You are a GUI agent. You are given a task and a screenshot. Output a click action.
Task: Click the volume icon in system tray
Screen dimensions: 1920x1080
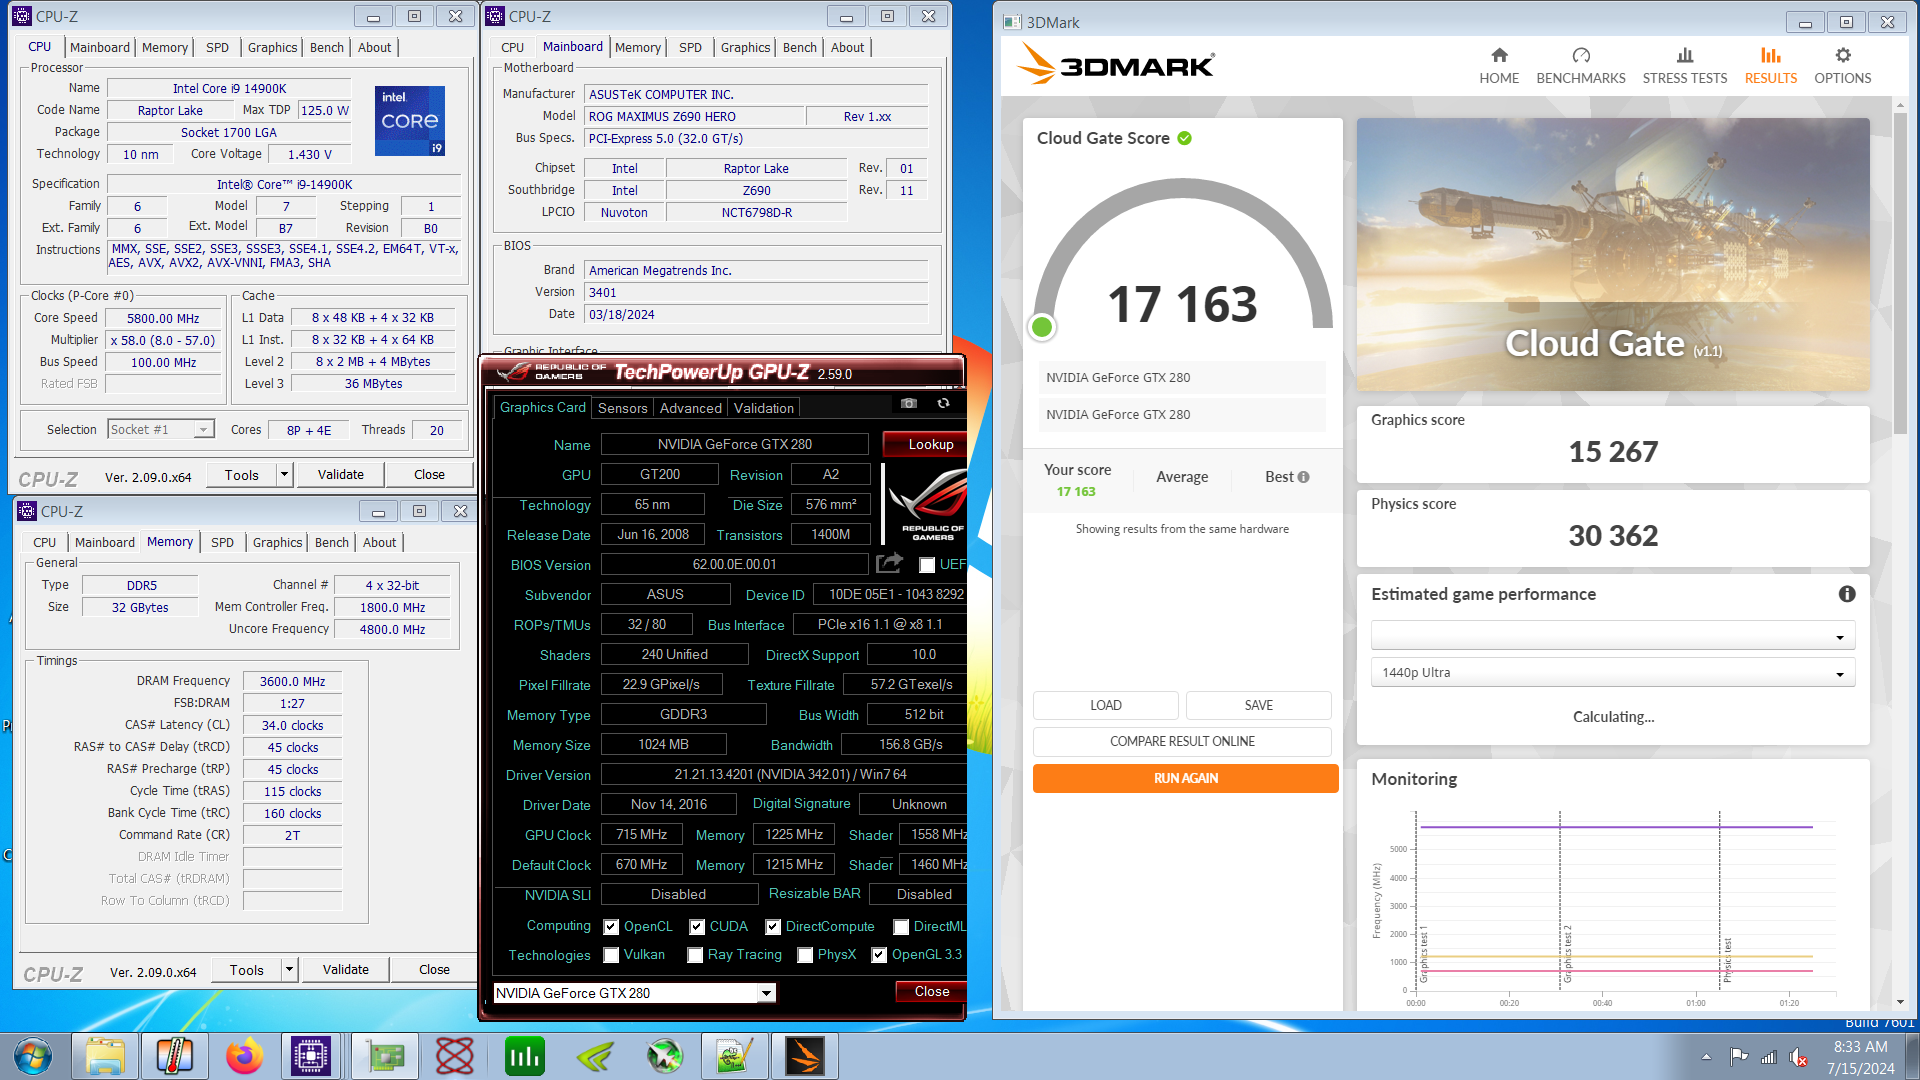coord(1797,1057)
